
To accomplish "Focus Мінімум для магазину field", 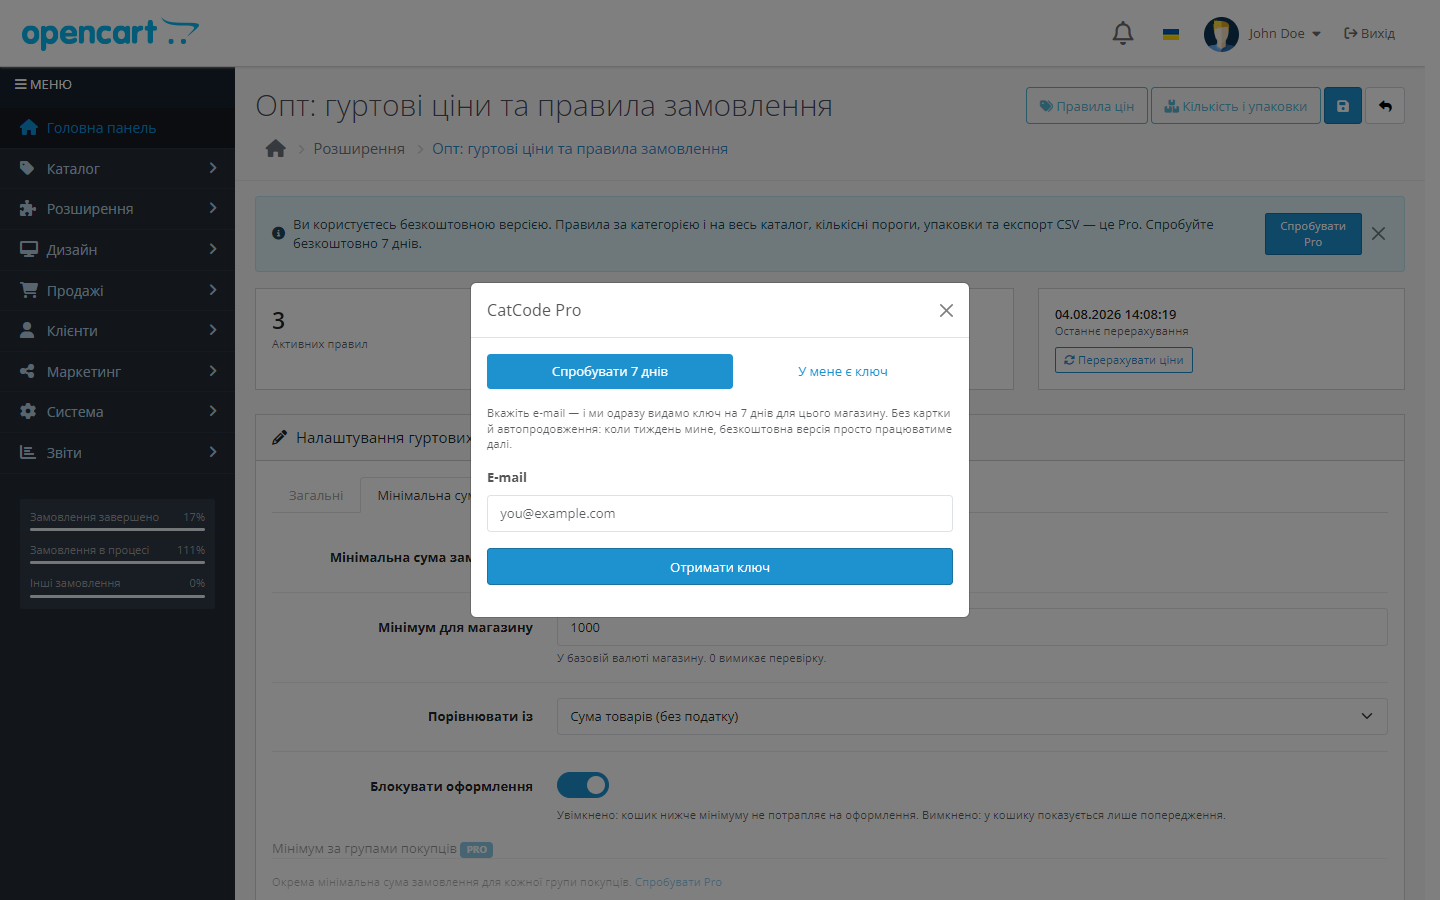I will pos(972,628).
